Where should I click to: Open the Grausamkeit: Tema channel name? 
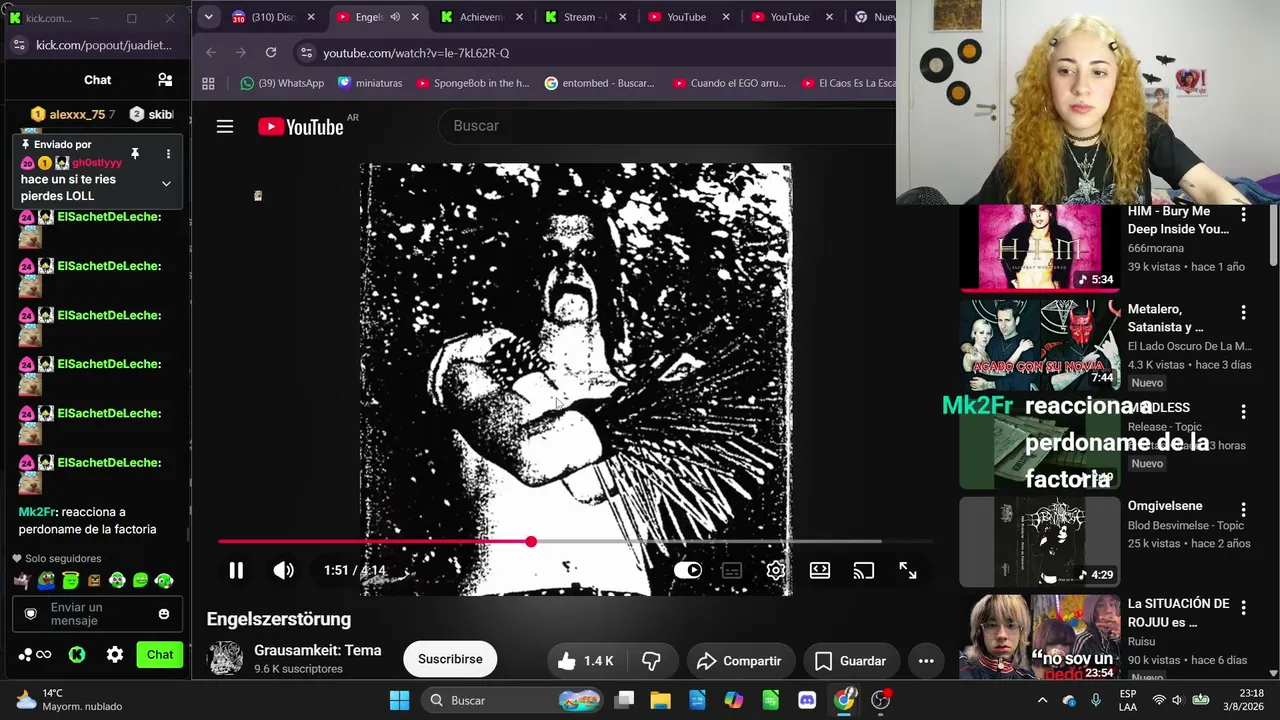(x=318, y=650)
